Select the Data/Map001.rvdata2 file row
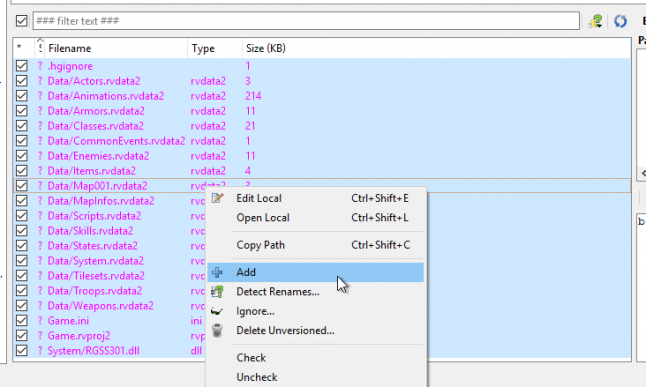Viewport: 646px width, 387px height. point(322,186)
